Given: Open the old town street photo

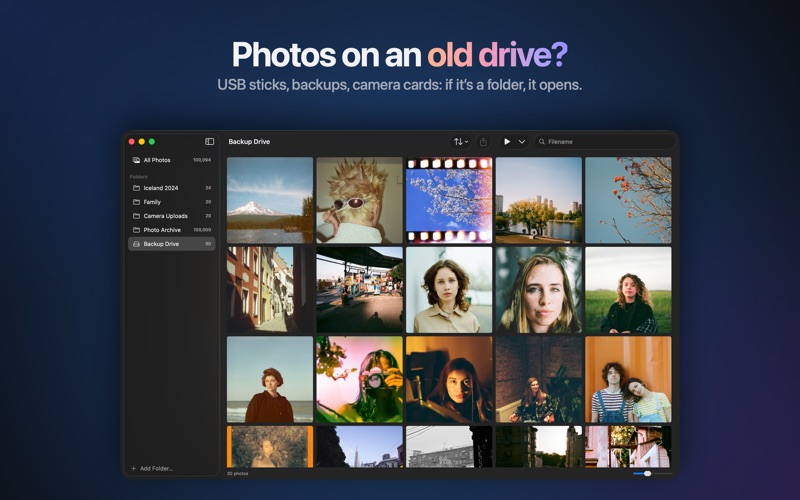Looking at the screenshot, I should (x=270, y=290).
